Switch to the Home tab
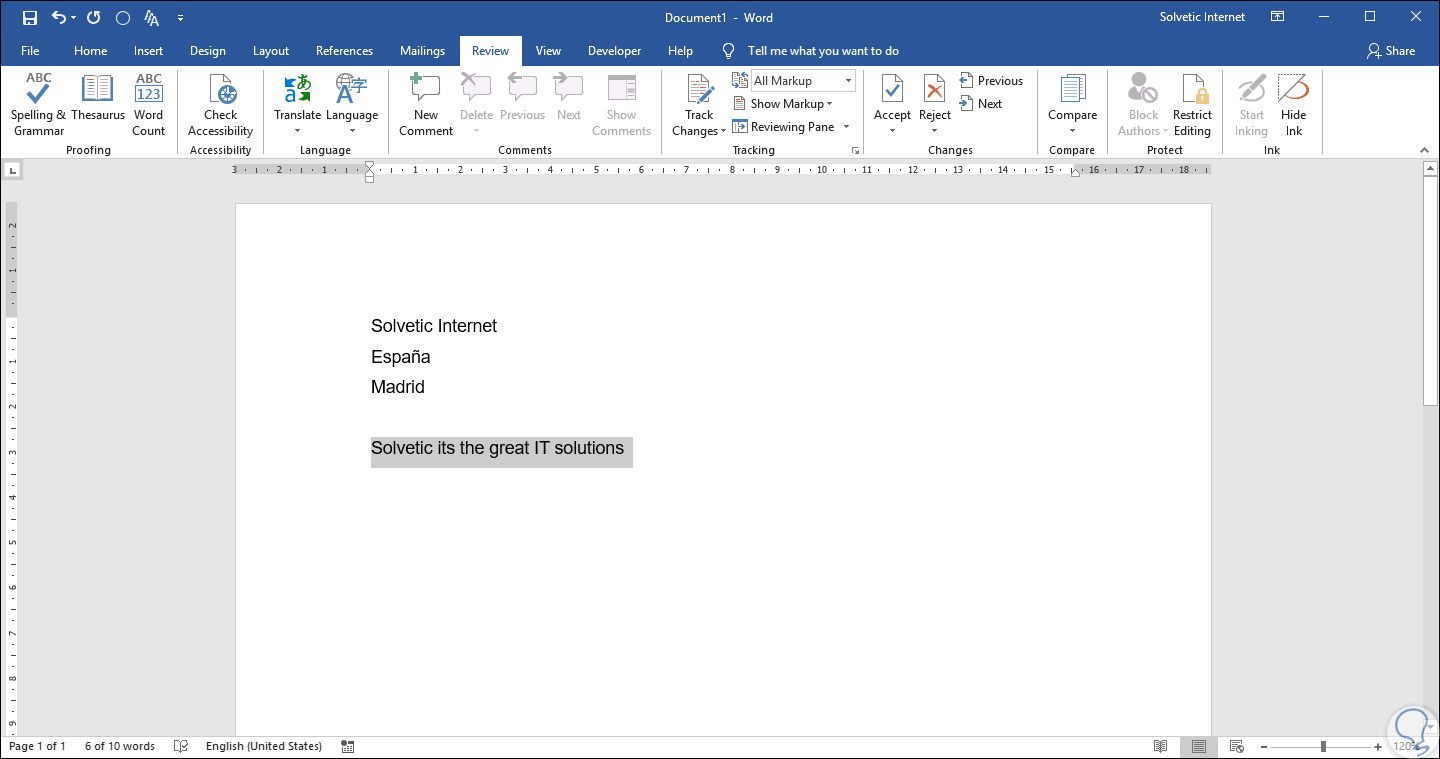The width and height of the screenshot is (1440, 759). point(90,51)
